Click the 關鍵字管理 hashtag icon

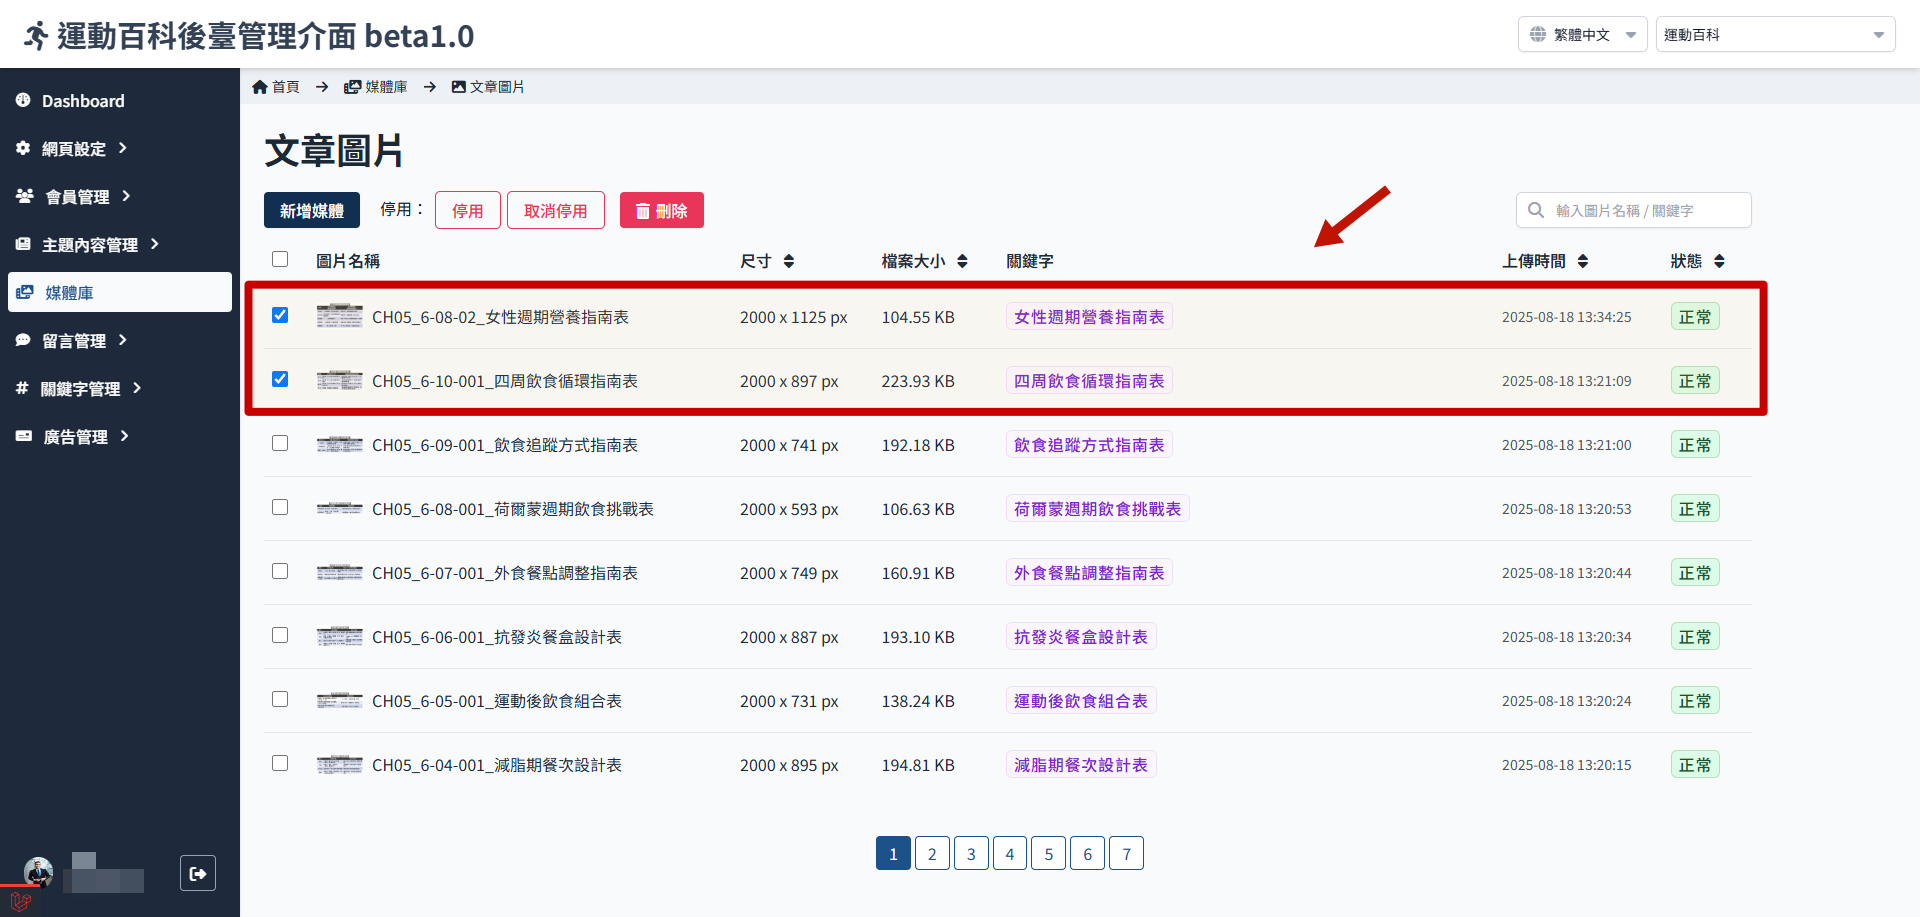[22, 388]
